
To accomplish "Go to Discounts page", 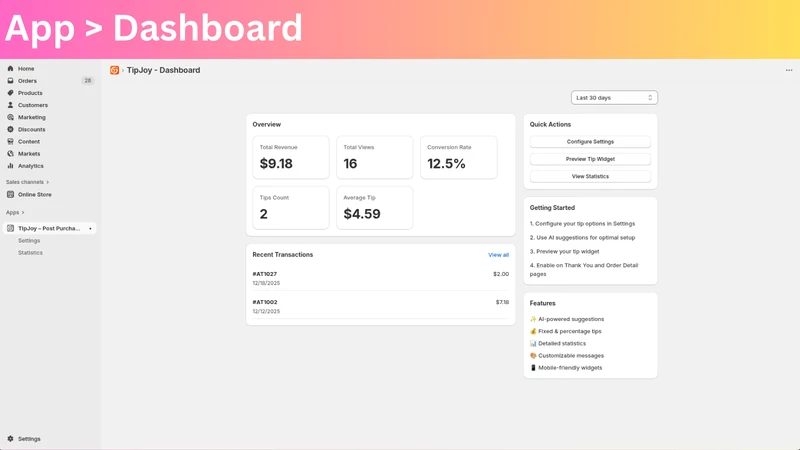I will pos(32,130).
